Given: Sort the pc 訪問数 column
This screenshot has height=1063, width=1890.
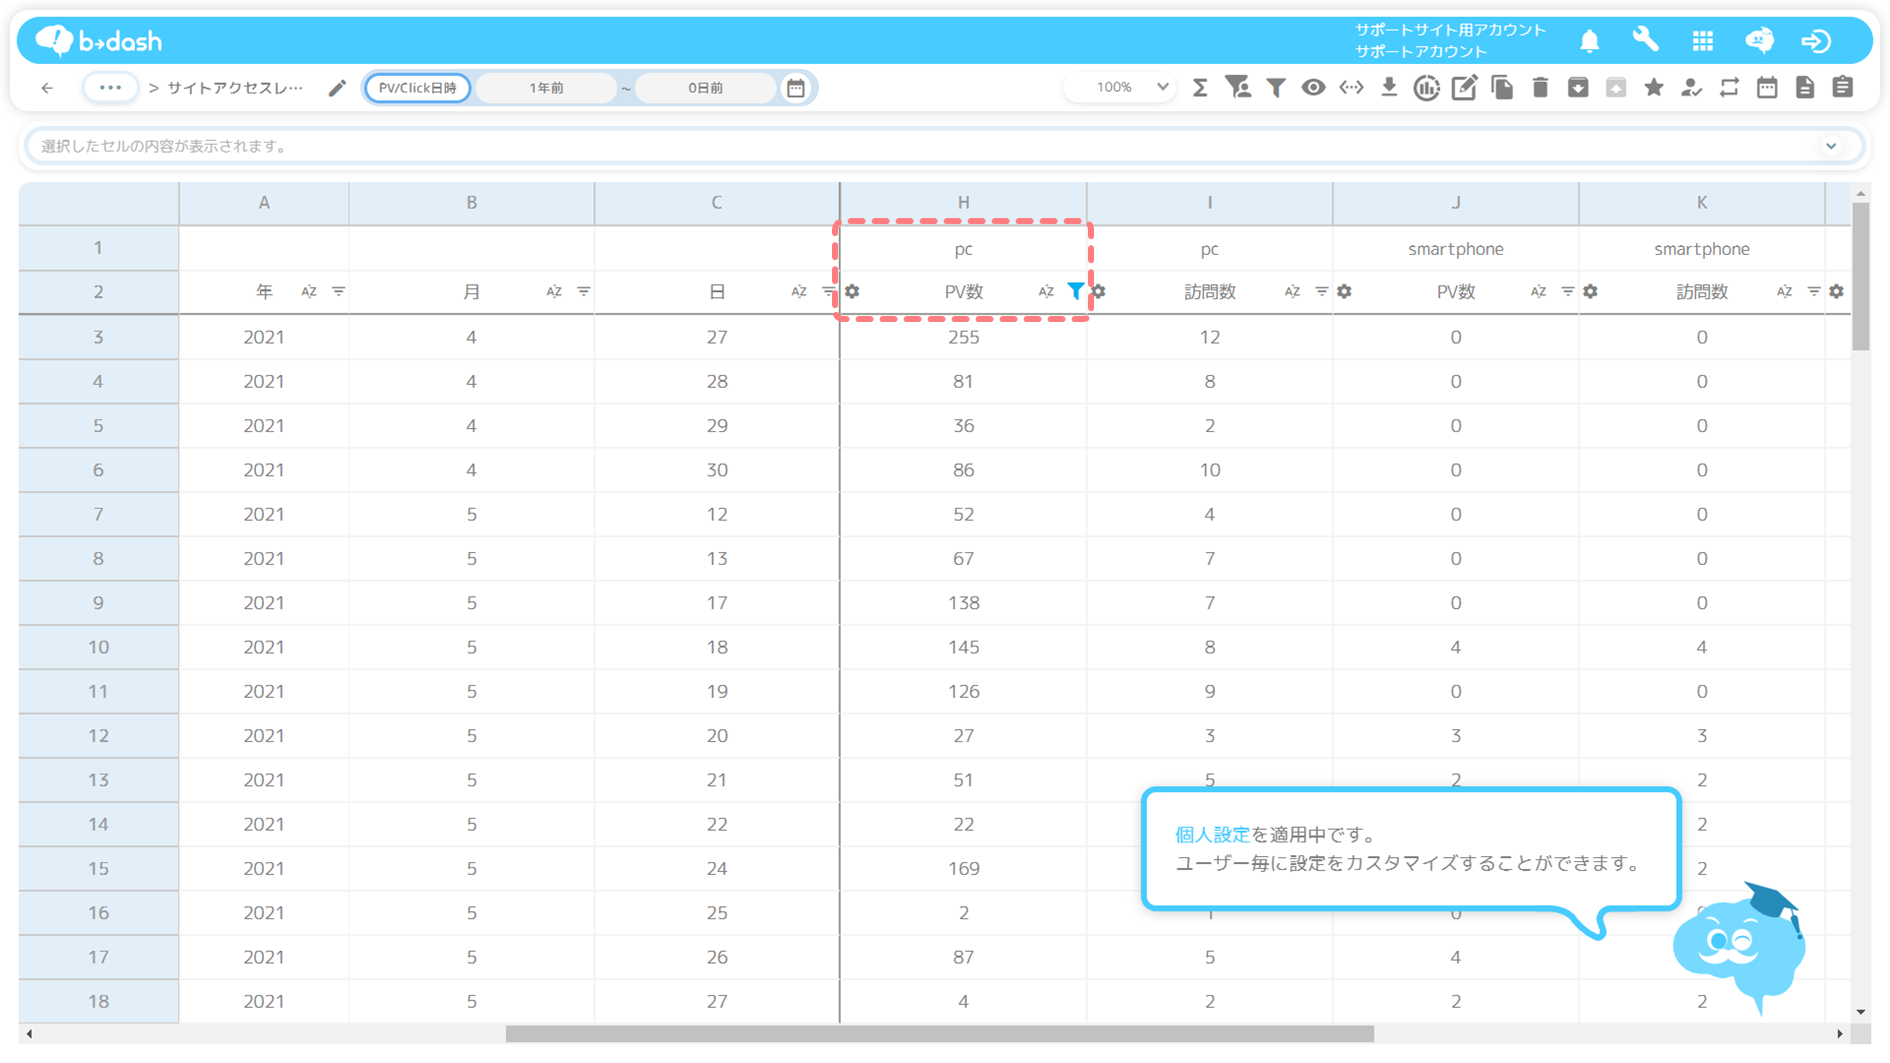Looking at the screenshot, I should point(1292,292).
